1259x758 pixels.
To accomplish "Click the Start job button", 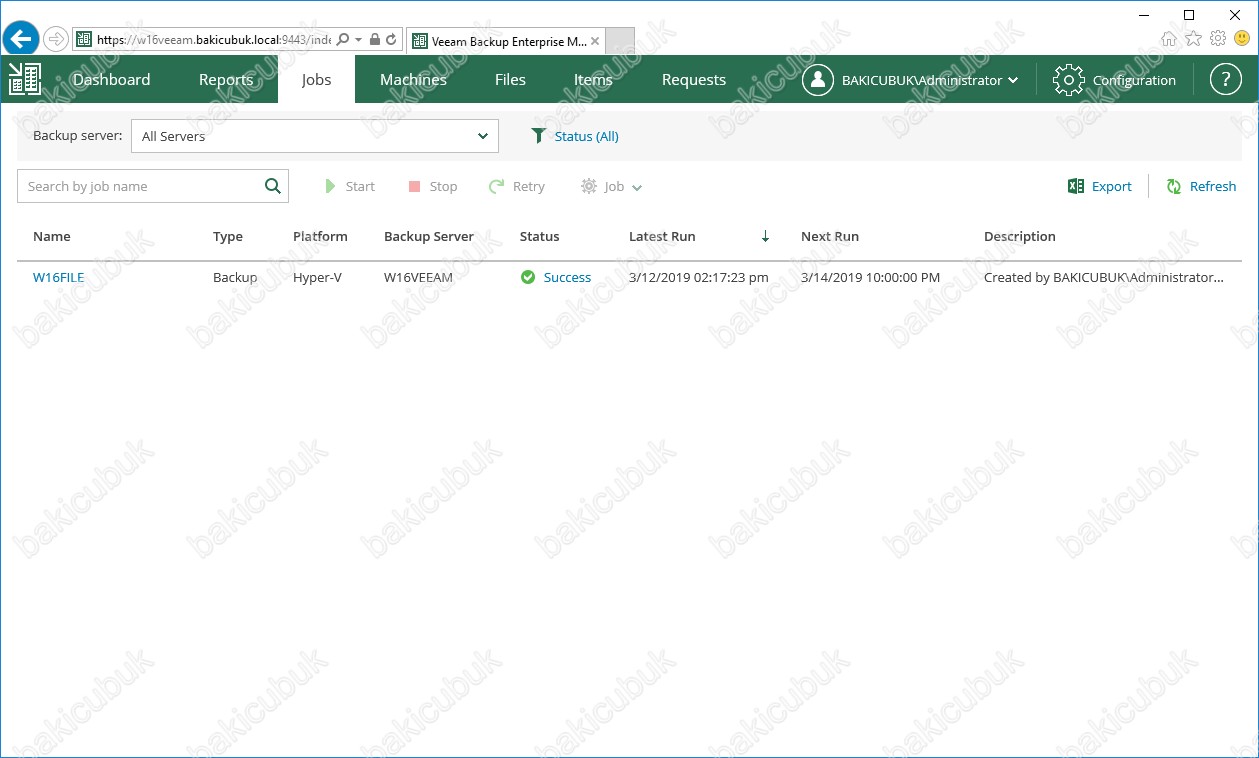I will (x=349, y=186).
